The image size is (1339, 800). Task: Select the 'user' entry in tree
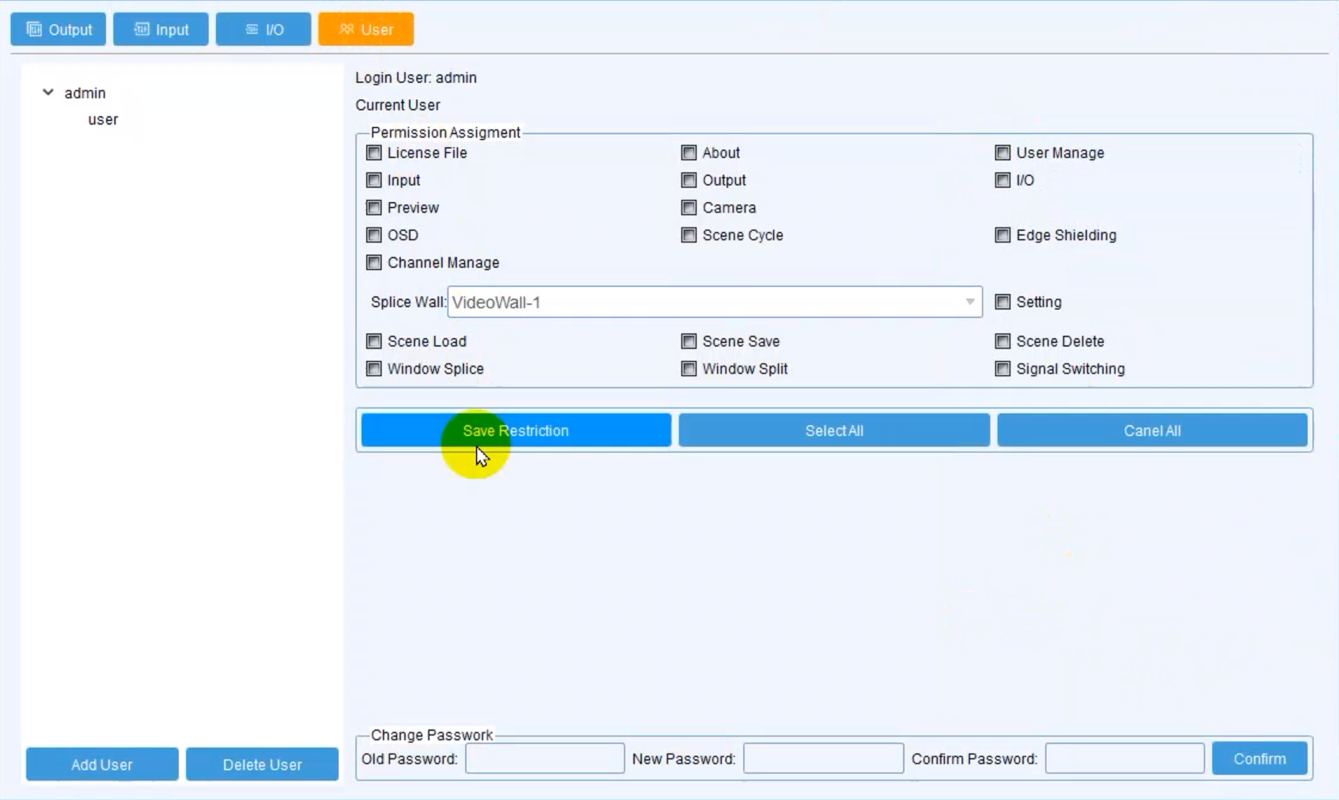click(103, 119)
